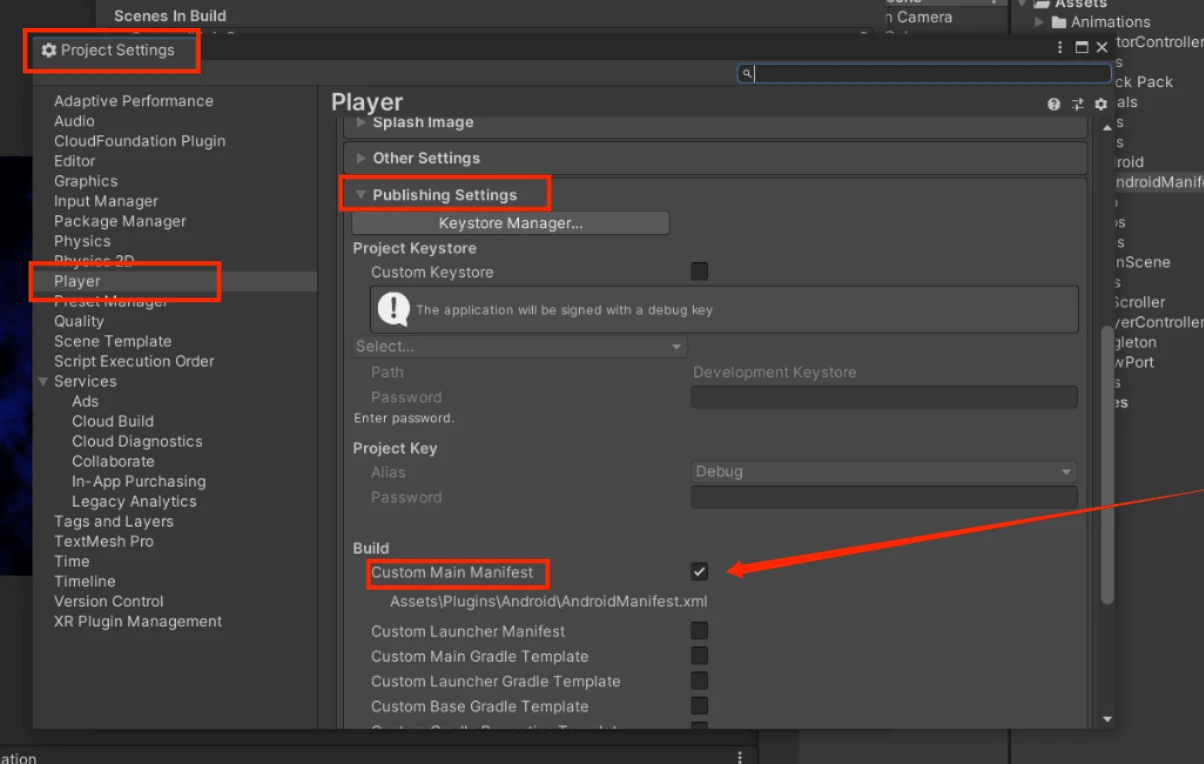
Task: Open Player settings help documentation icon
Action: click(x=1054, y=104)
